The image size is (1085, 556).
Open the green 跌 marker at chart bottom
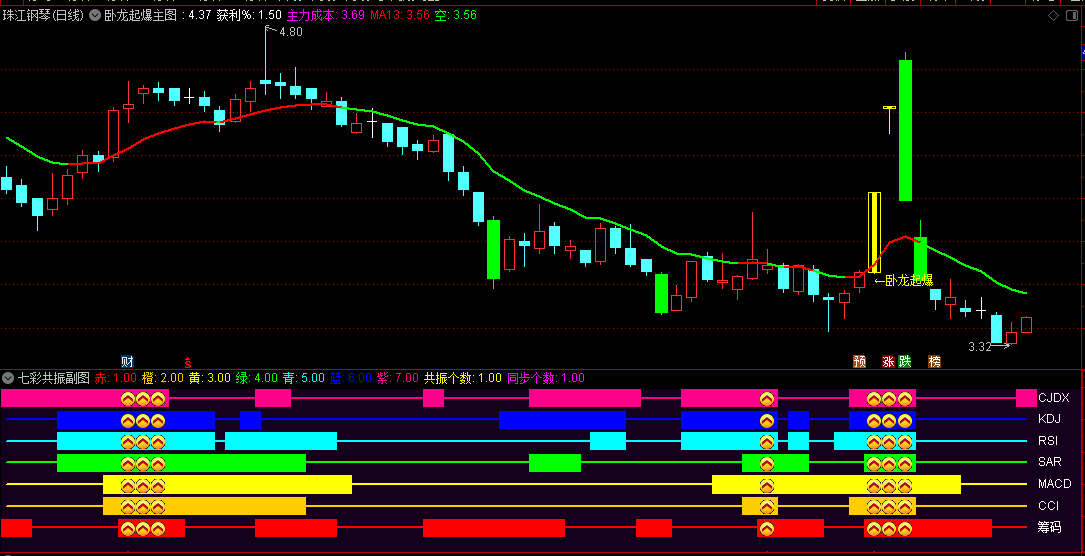[x=904, y=362]
